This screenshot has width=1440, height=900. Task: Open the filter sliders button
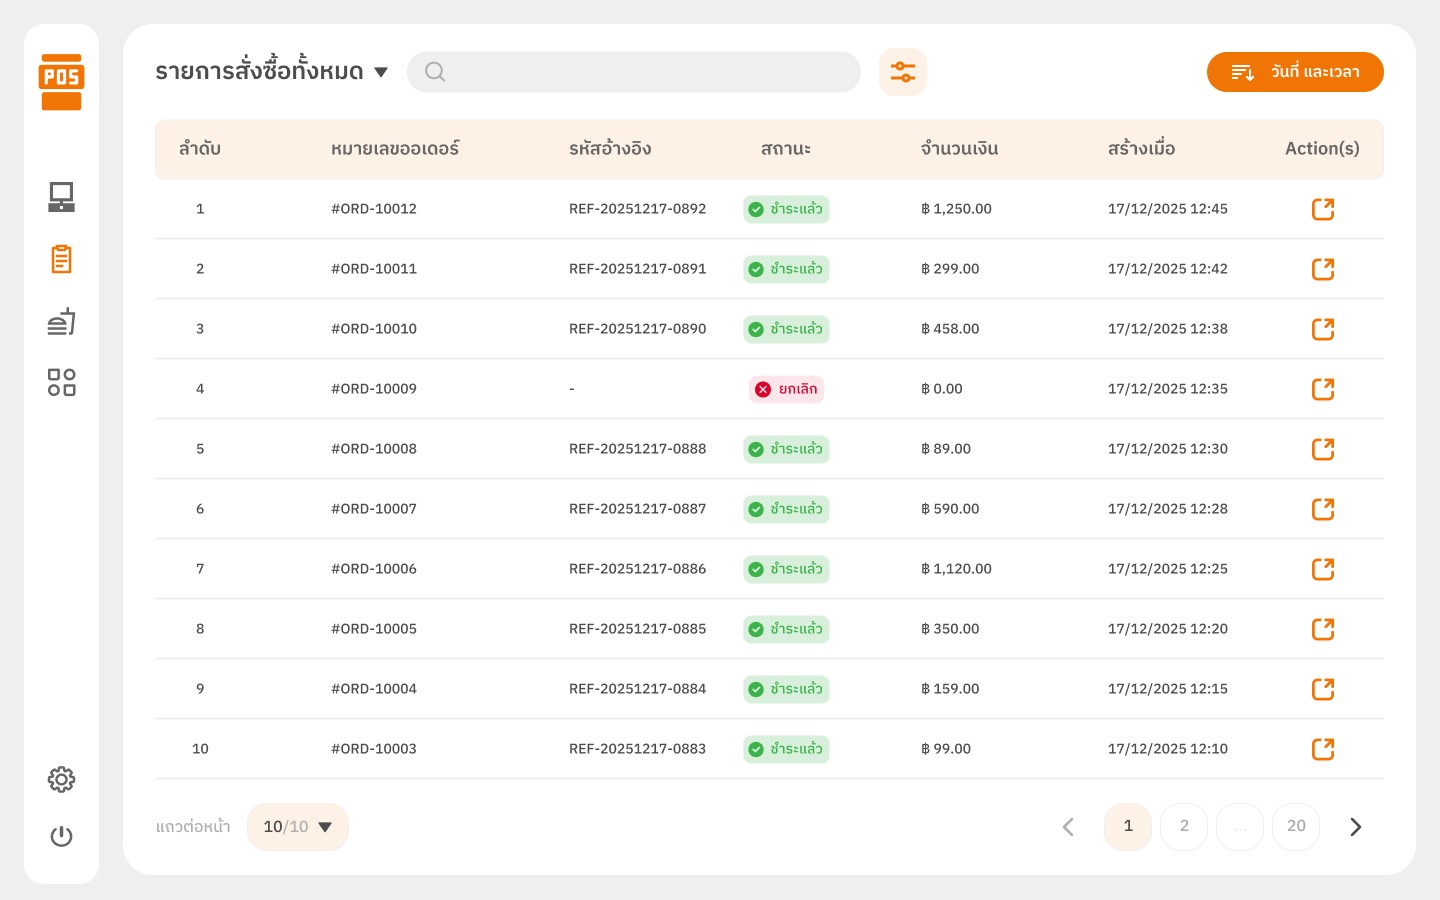tap(902, 72)
